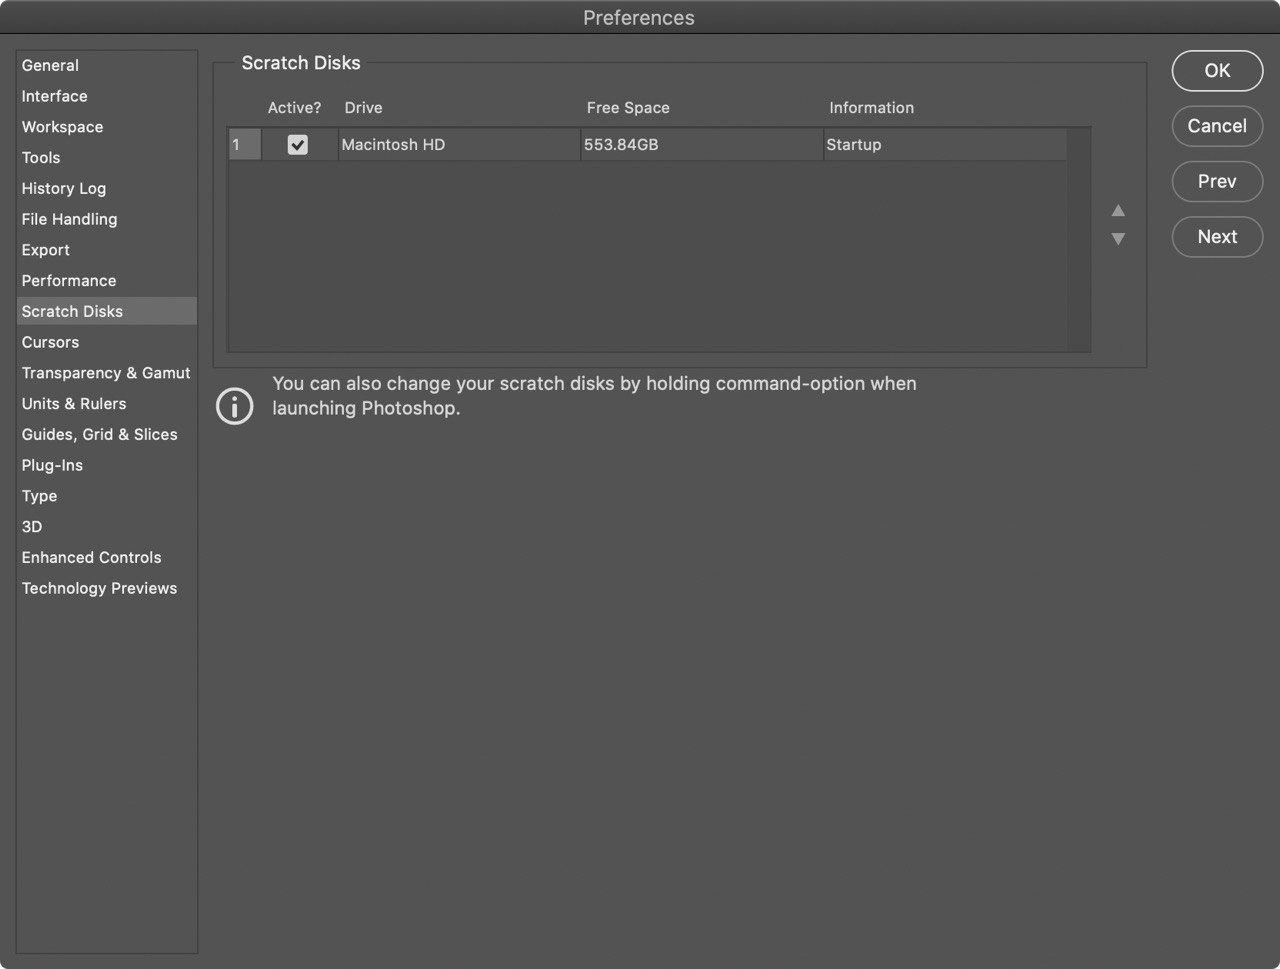Select row number 1 cell
1280x969 pixels.
pos(245,145)
